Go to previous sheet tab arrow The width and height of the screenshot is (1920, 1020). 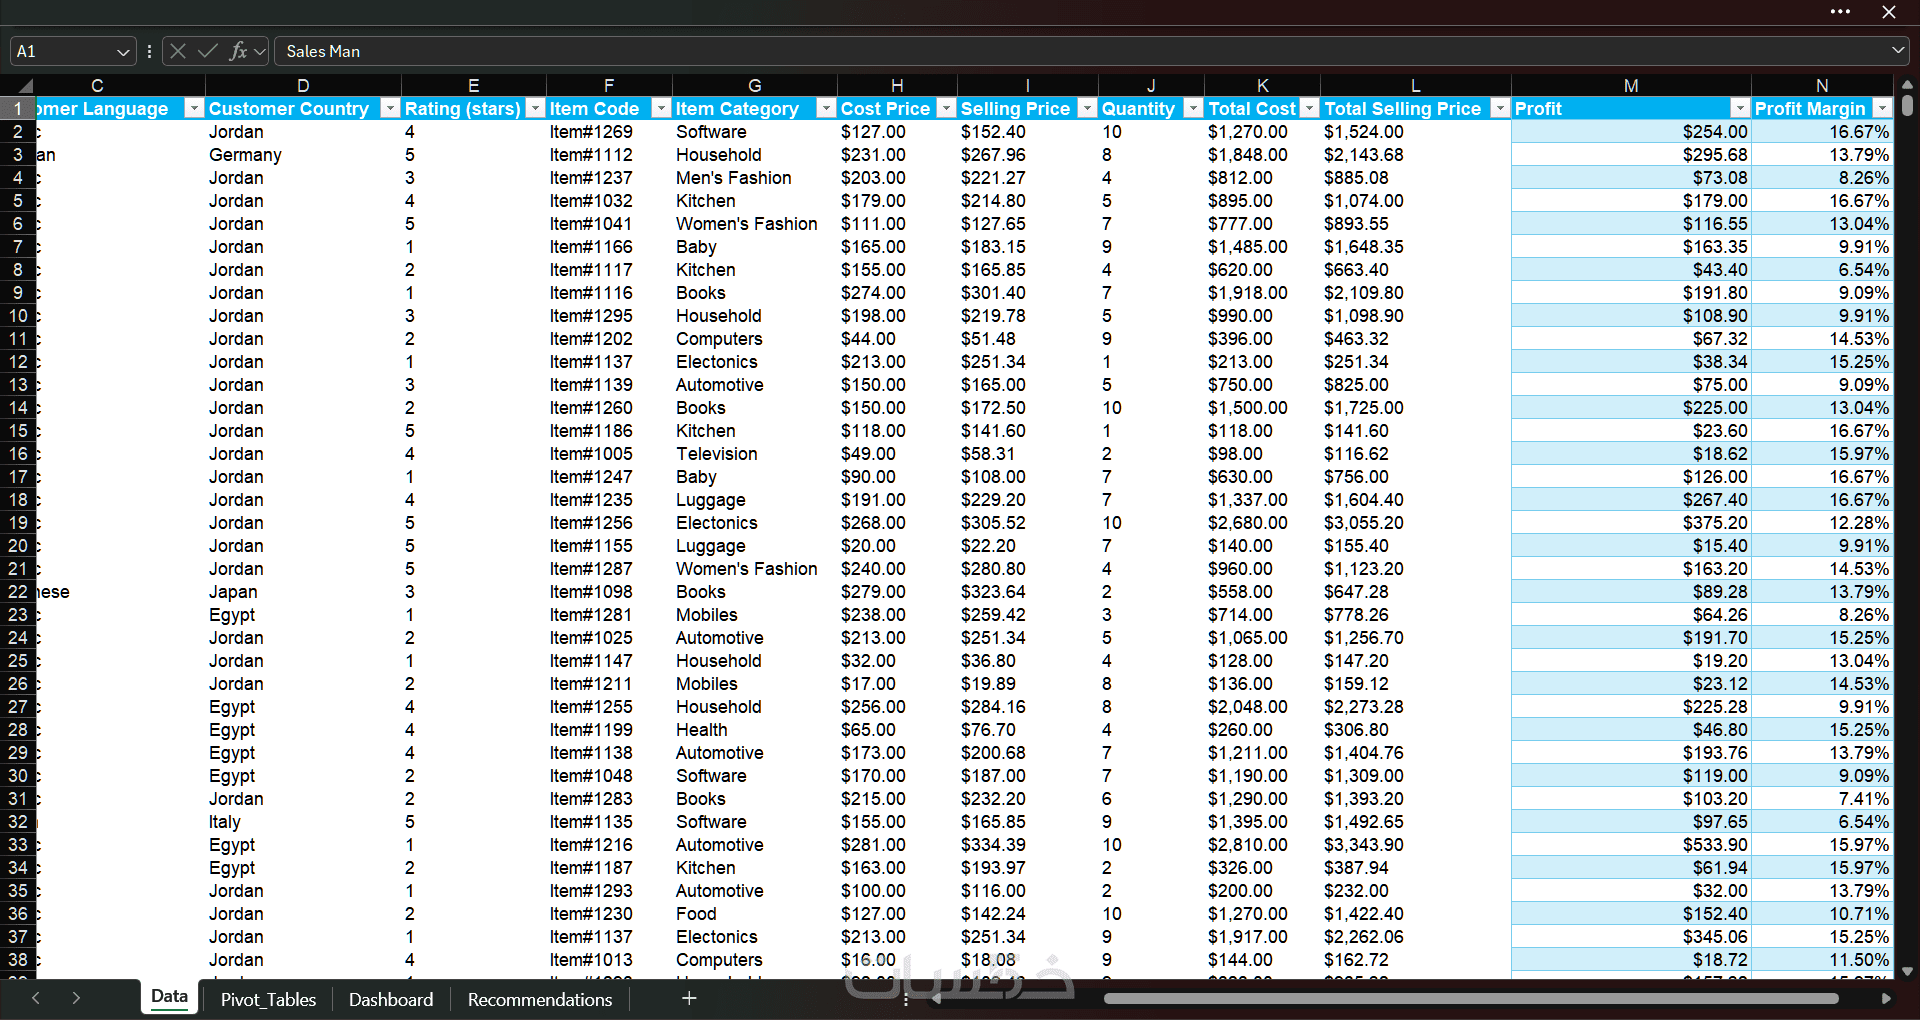coord(36,998)
